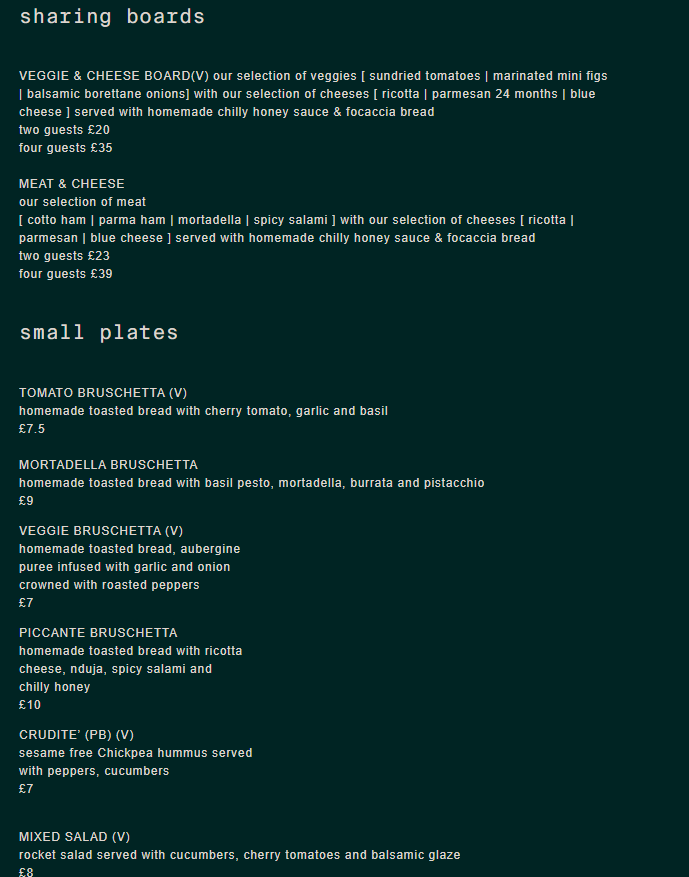Click the rocket salad description text
The height and width of the screenshot is (877, 689).
tap(239, 855)
